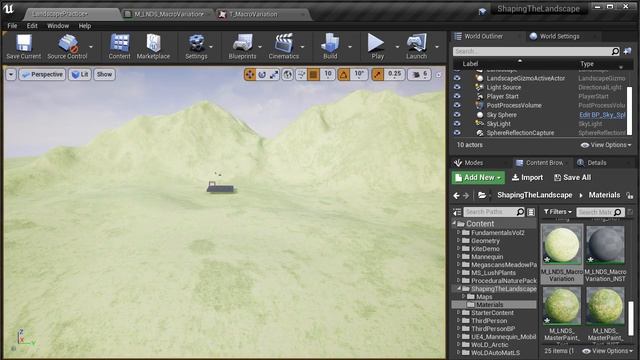Toggle the sources panel icon

pyautogui.click(x=457, y=212)
